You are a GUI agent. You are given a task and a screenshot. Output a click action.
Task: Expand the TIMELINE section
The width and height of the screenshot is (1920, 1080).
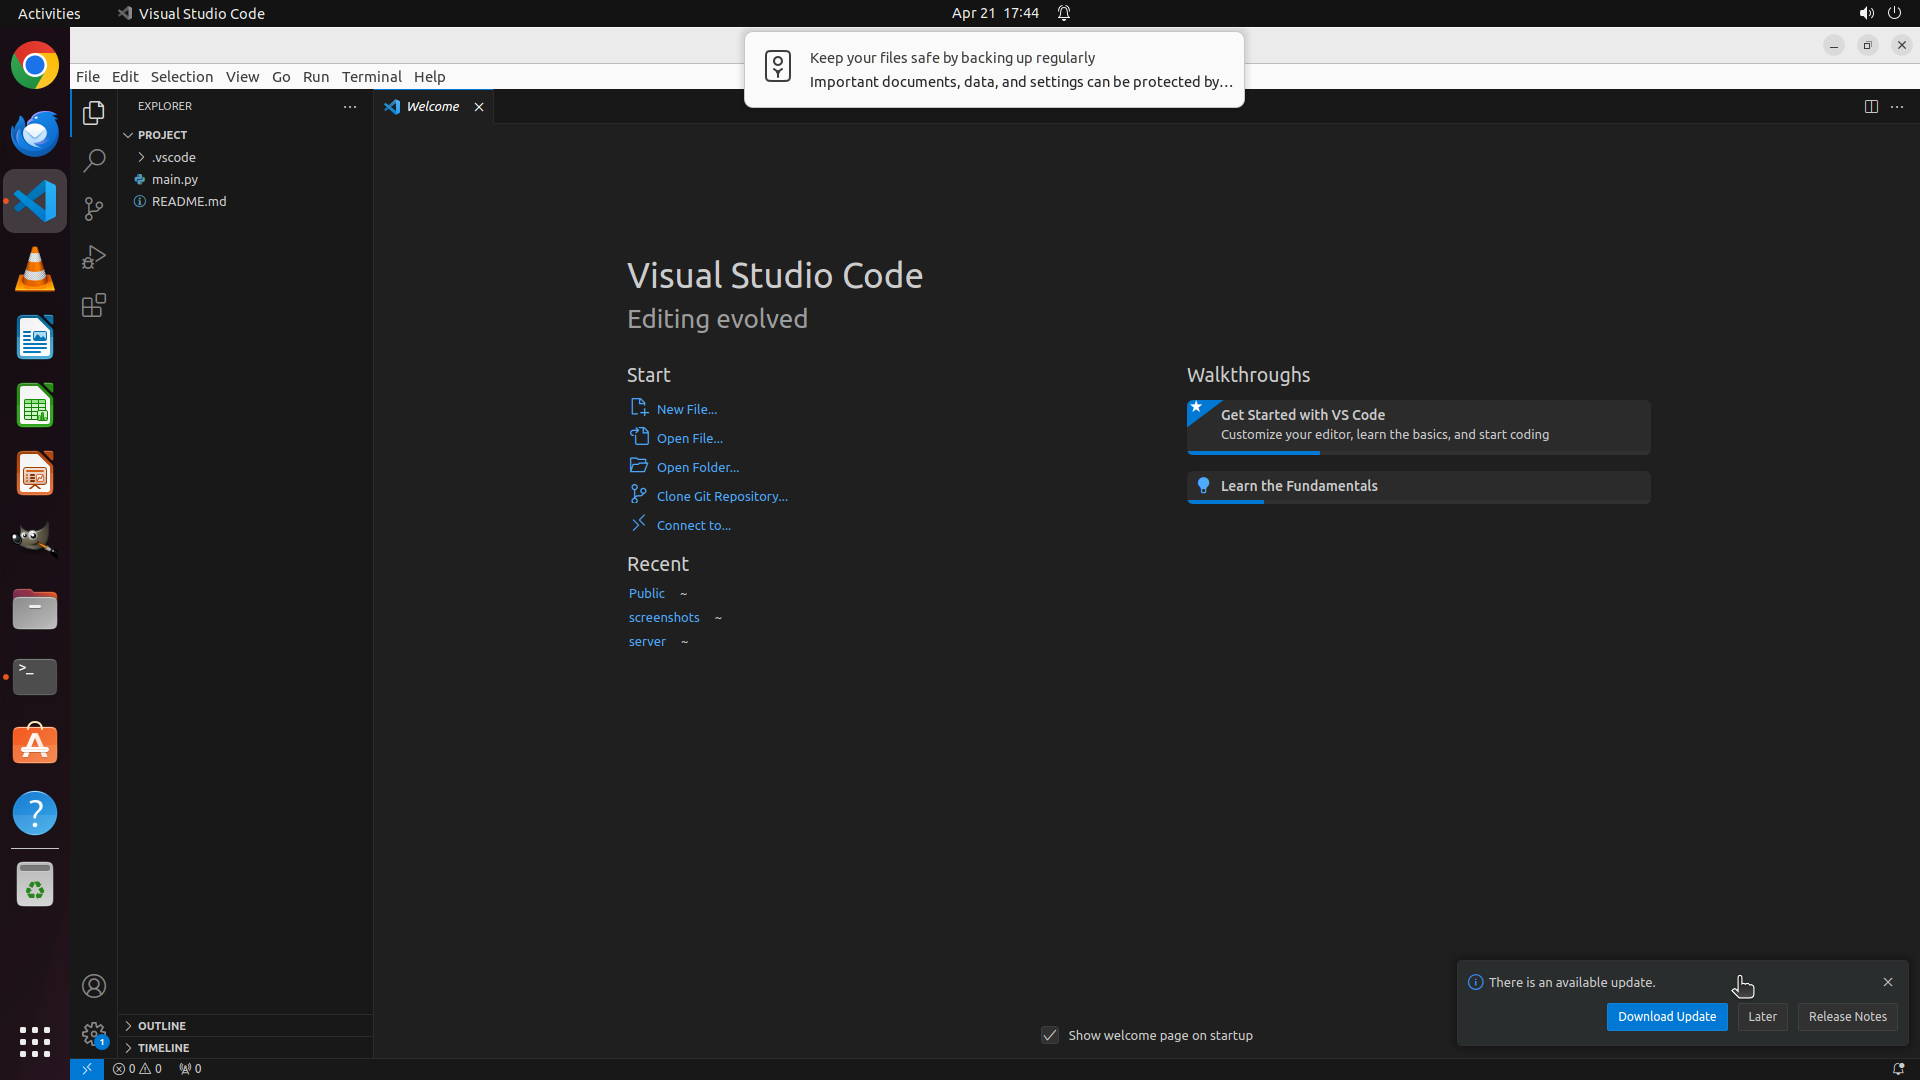(163, 1047)
